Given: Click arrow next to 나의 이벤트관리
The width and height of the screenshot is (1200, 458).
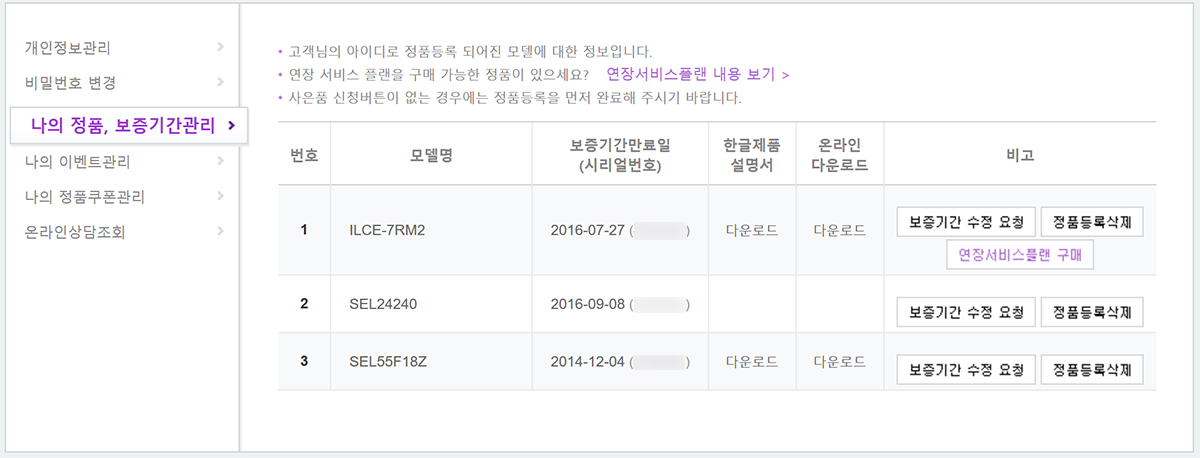Looking at the screenshot, I should (x=220, y=162).
